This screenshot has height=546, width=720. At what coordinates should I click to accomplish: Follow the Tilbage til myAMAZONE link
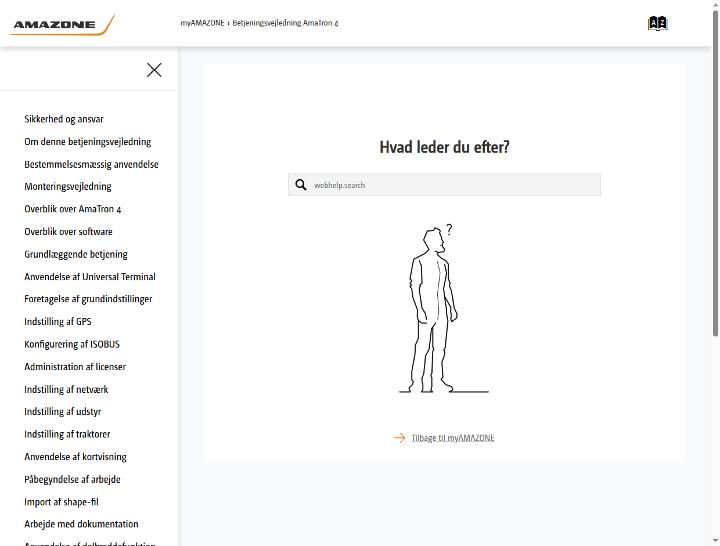(x=453, y=438)
